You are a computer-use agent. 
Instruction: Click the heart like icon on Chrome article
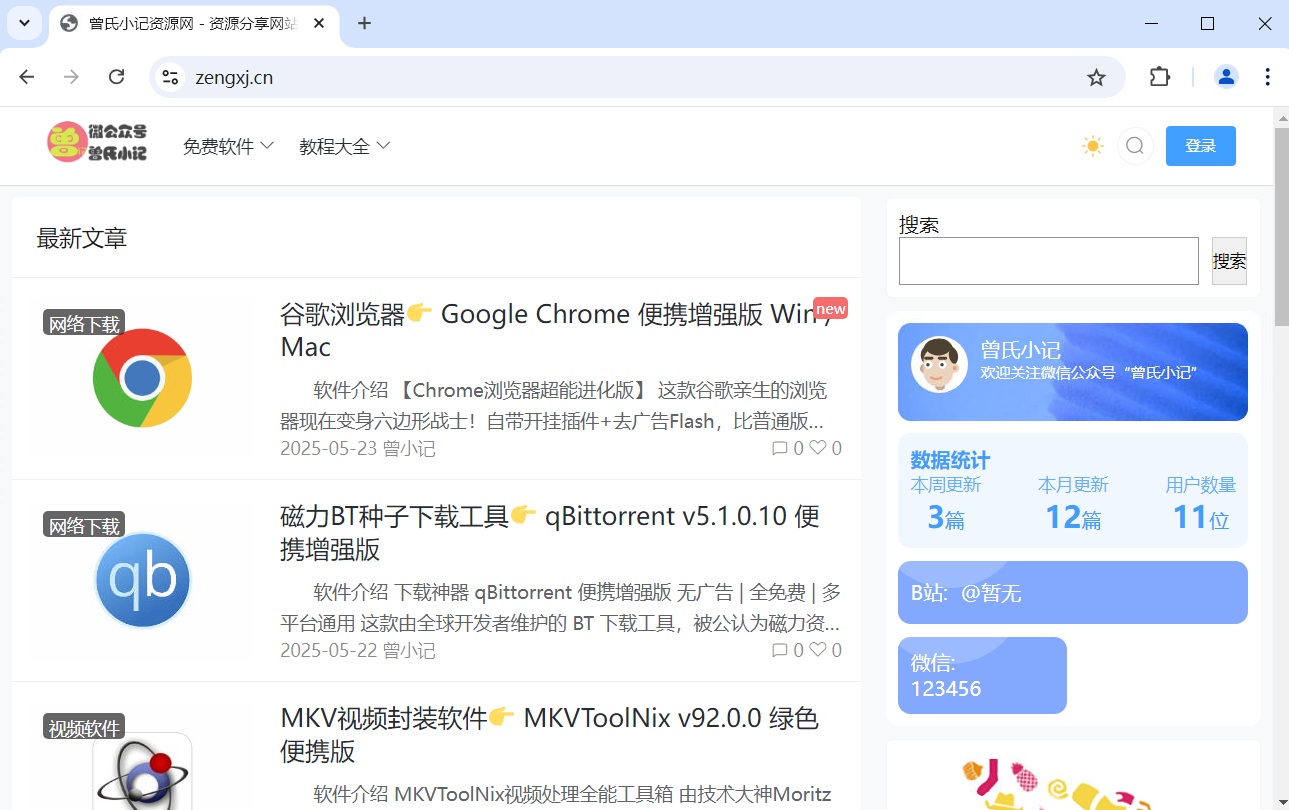click(818, 448)
